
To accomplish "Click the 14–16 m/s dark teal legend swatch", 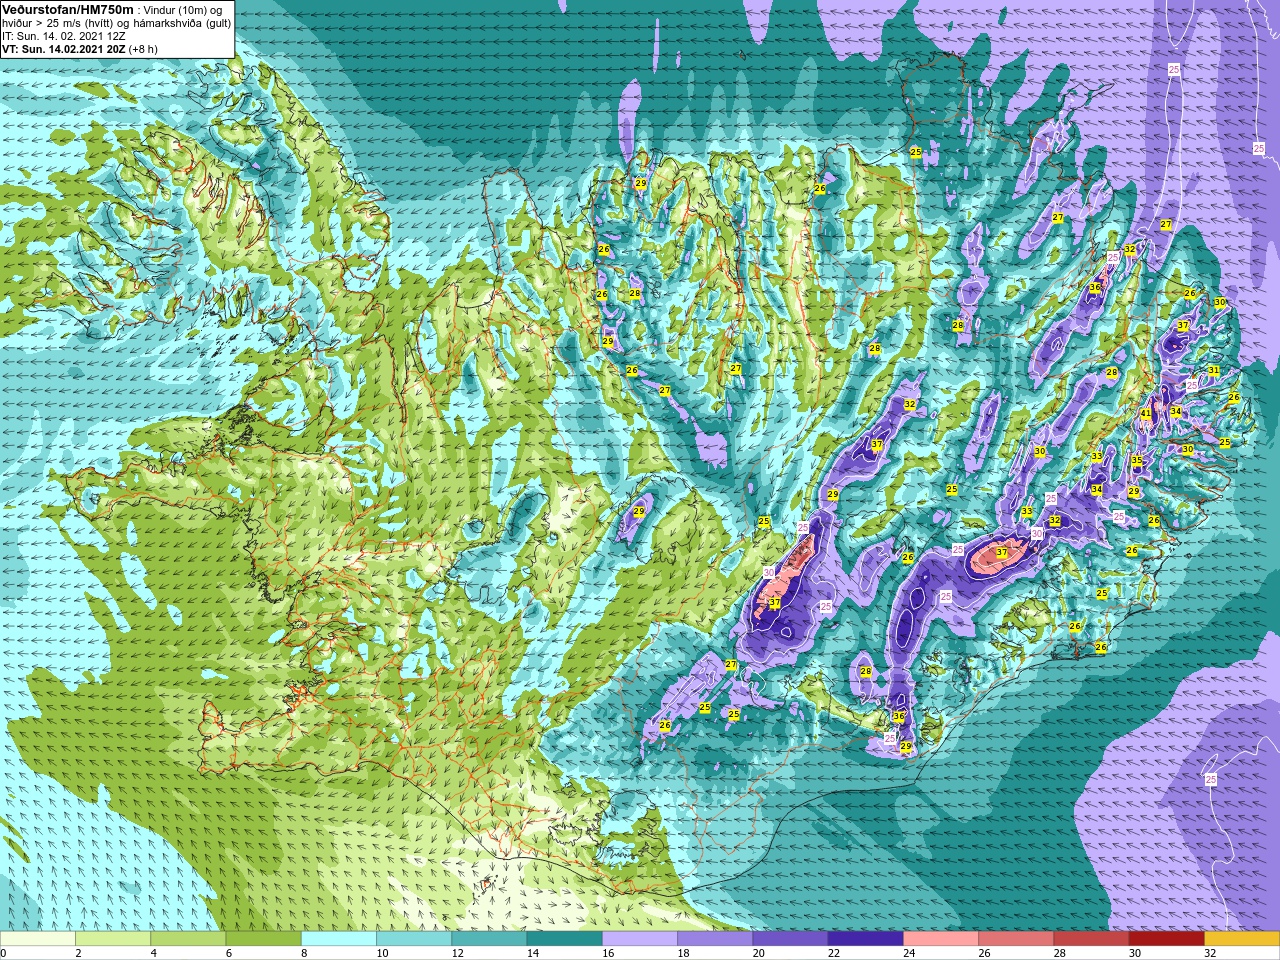I will [x=564, y=939].
